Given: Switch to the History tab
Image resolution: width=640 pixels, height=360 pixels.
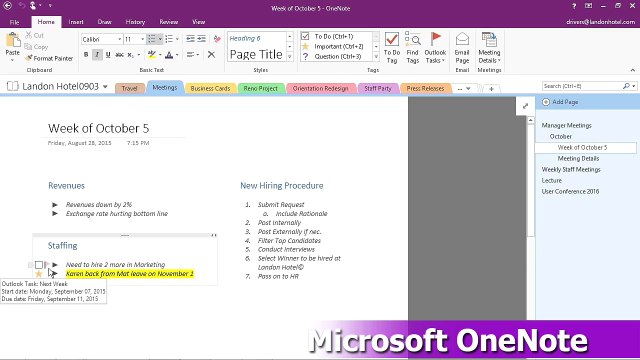Looking at the screenshot, I should (135, 22).
